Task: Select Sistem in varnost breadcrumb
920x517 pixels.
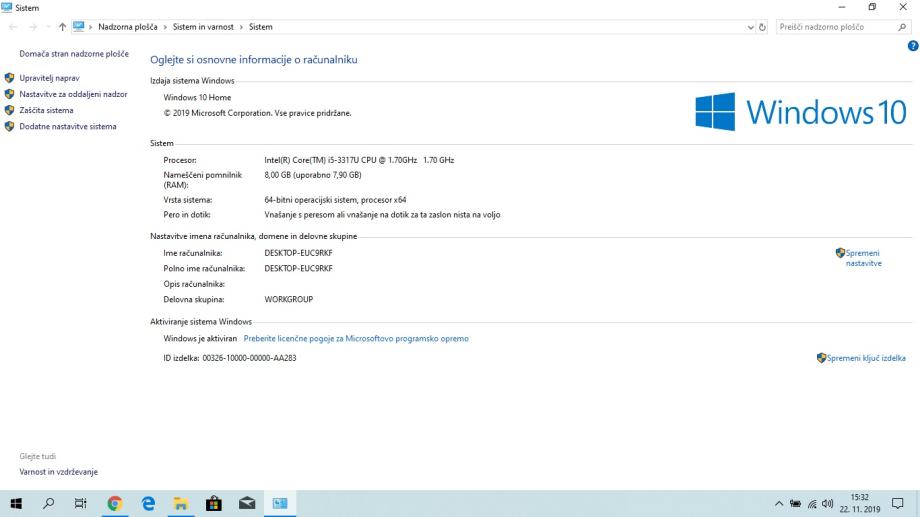Action: [203, 27]
